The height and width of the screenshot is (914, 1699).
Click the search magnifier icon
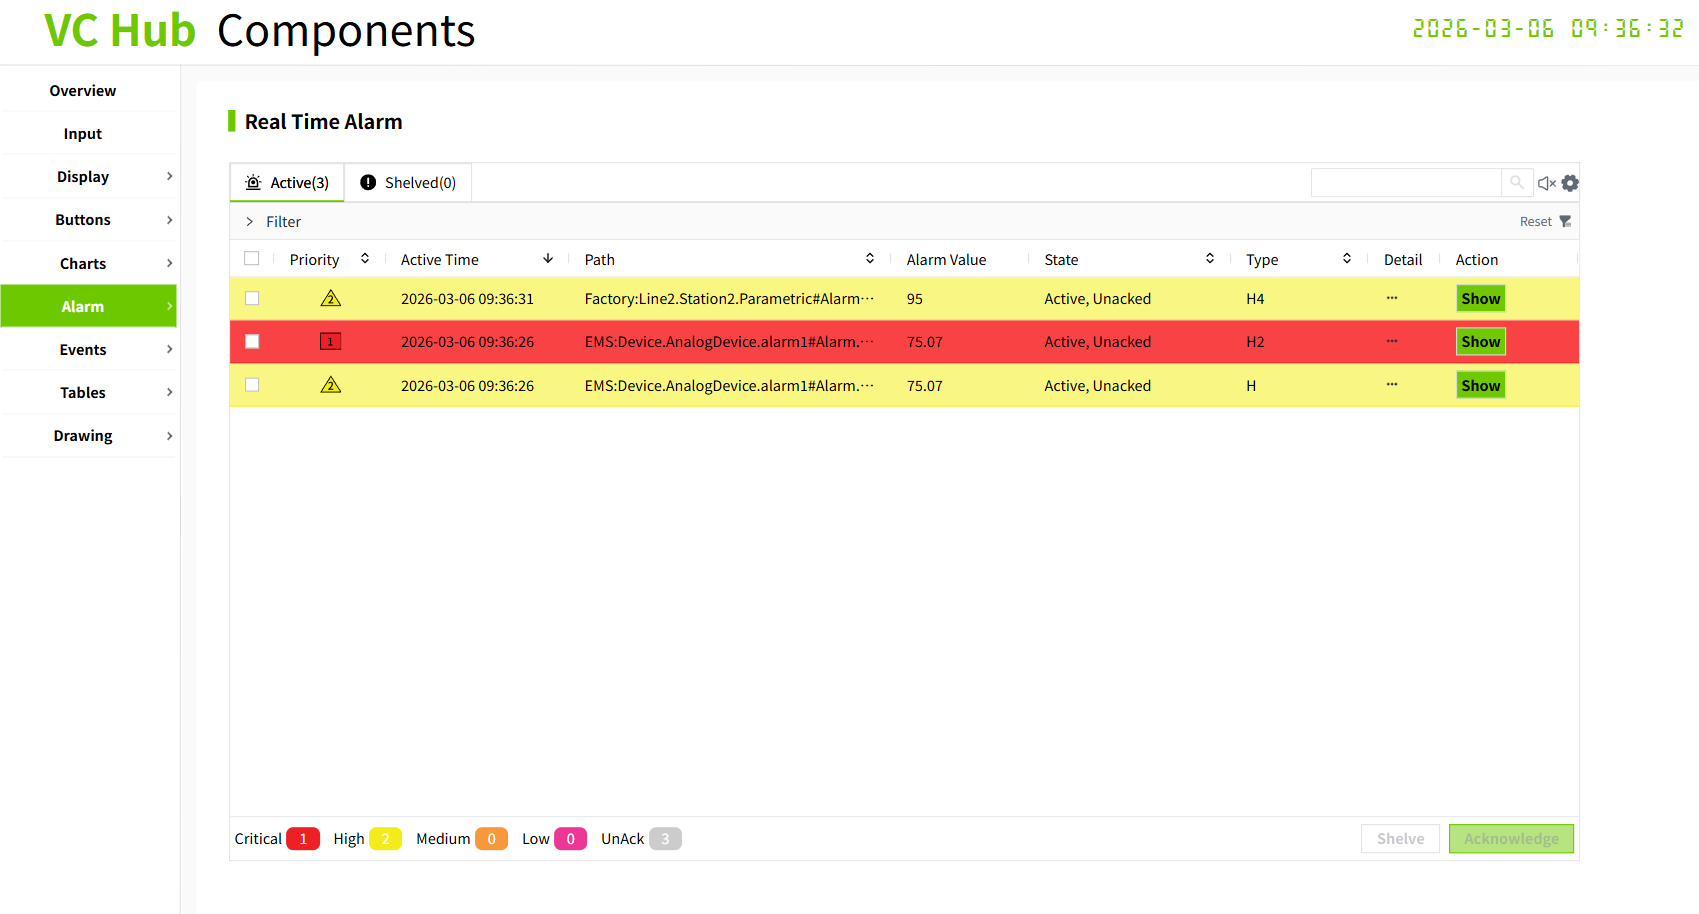[x=1517, y=182]
